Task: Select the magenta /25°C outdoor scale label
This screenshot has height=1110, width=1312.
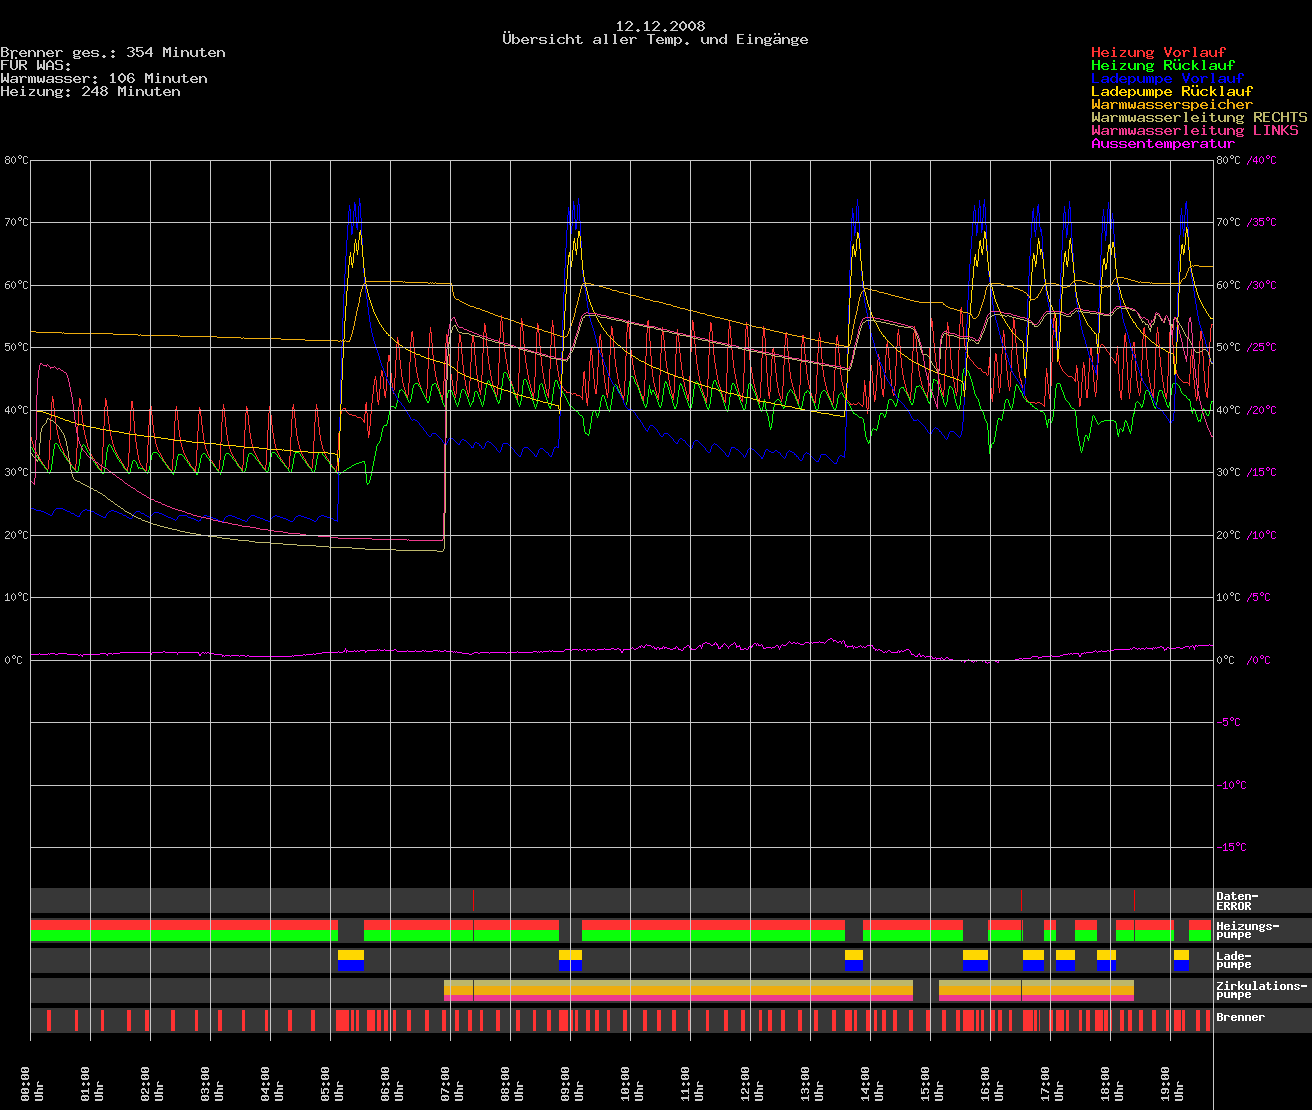Action: pyautogui.click(x=1262, y=347)
